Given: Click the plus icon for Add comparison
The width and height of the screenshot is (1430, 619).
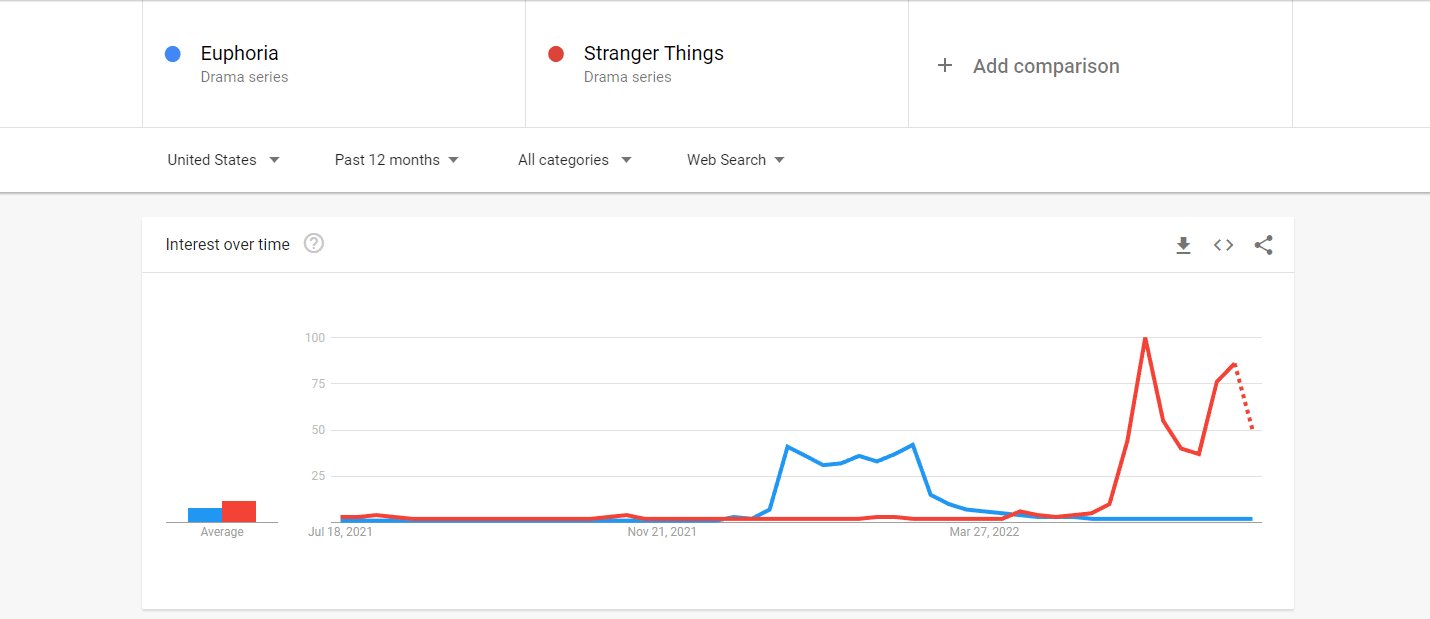Looking at the screenshot, I should [x=945, y=66].
